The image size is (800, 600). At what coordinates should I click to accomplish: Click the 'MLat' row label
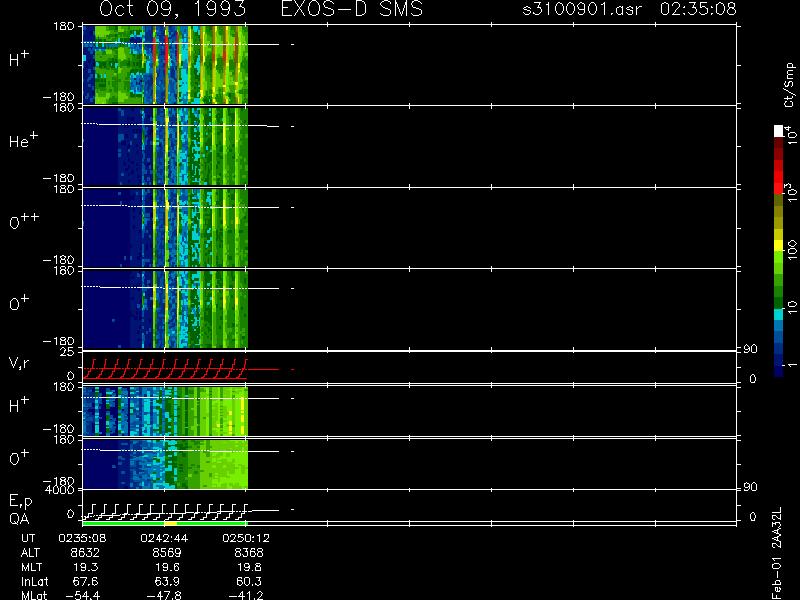(34, 595)
